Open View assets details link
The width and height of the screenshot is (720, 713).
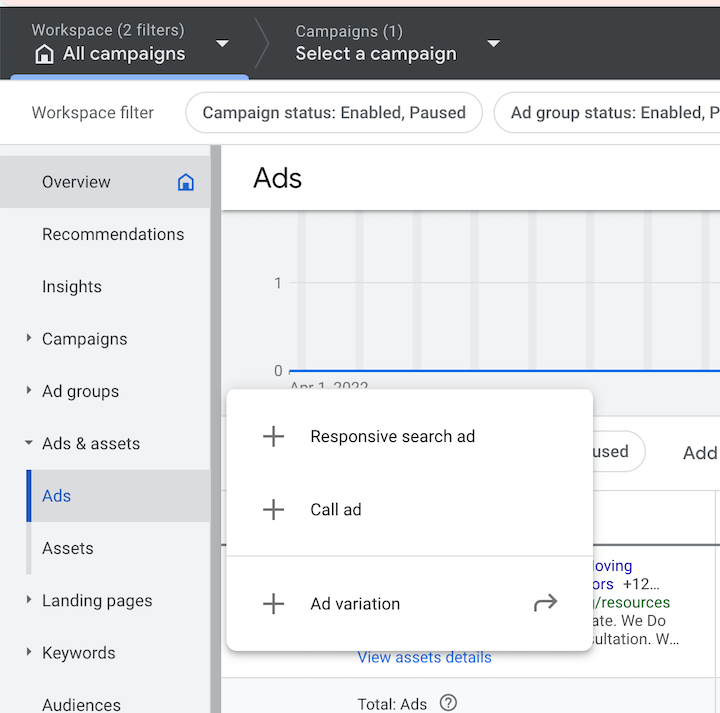click(x=424, y=657)
